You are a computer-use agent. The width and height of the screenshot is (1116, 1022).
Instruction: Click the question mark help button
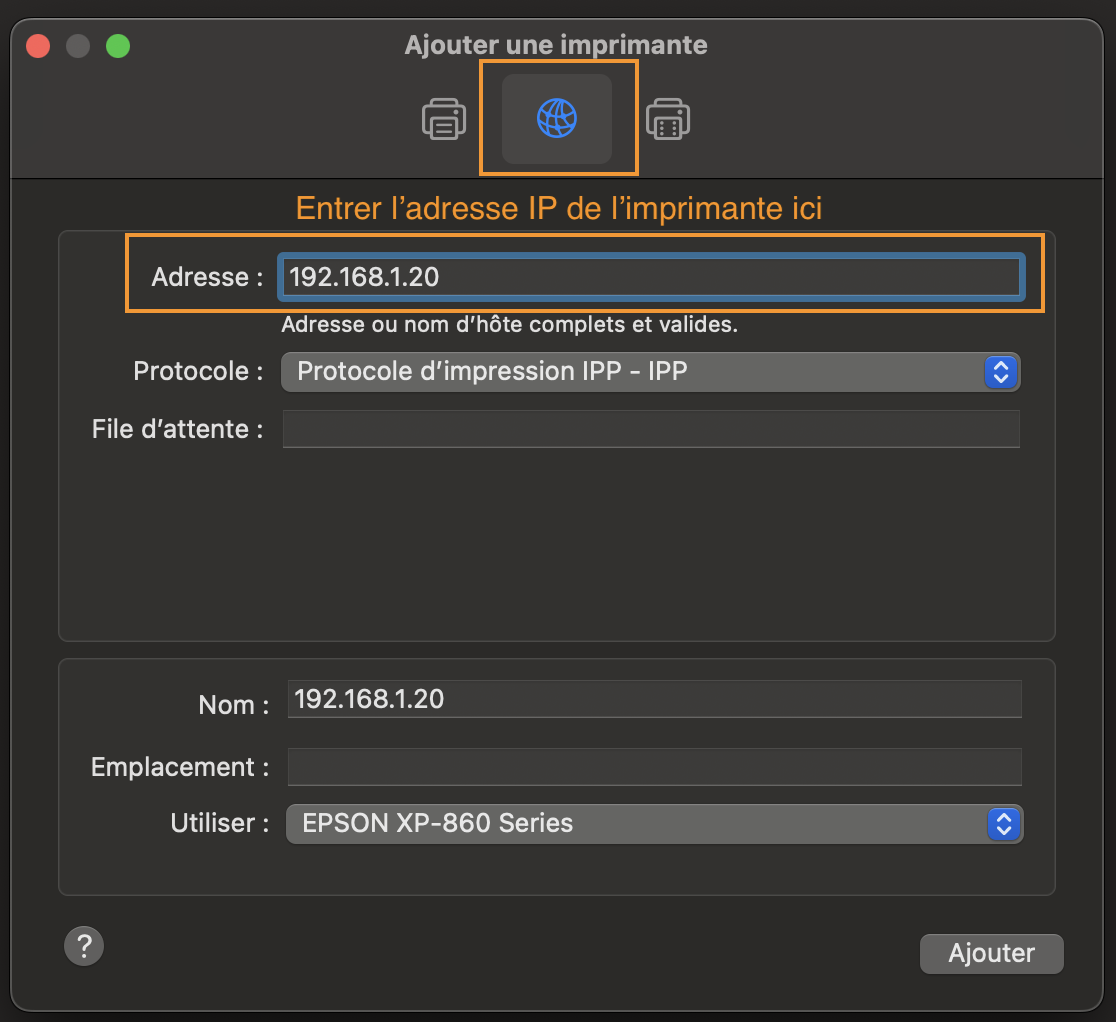pos(84,945)
